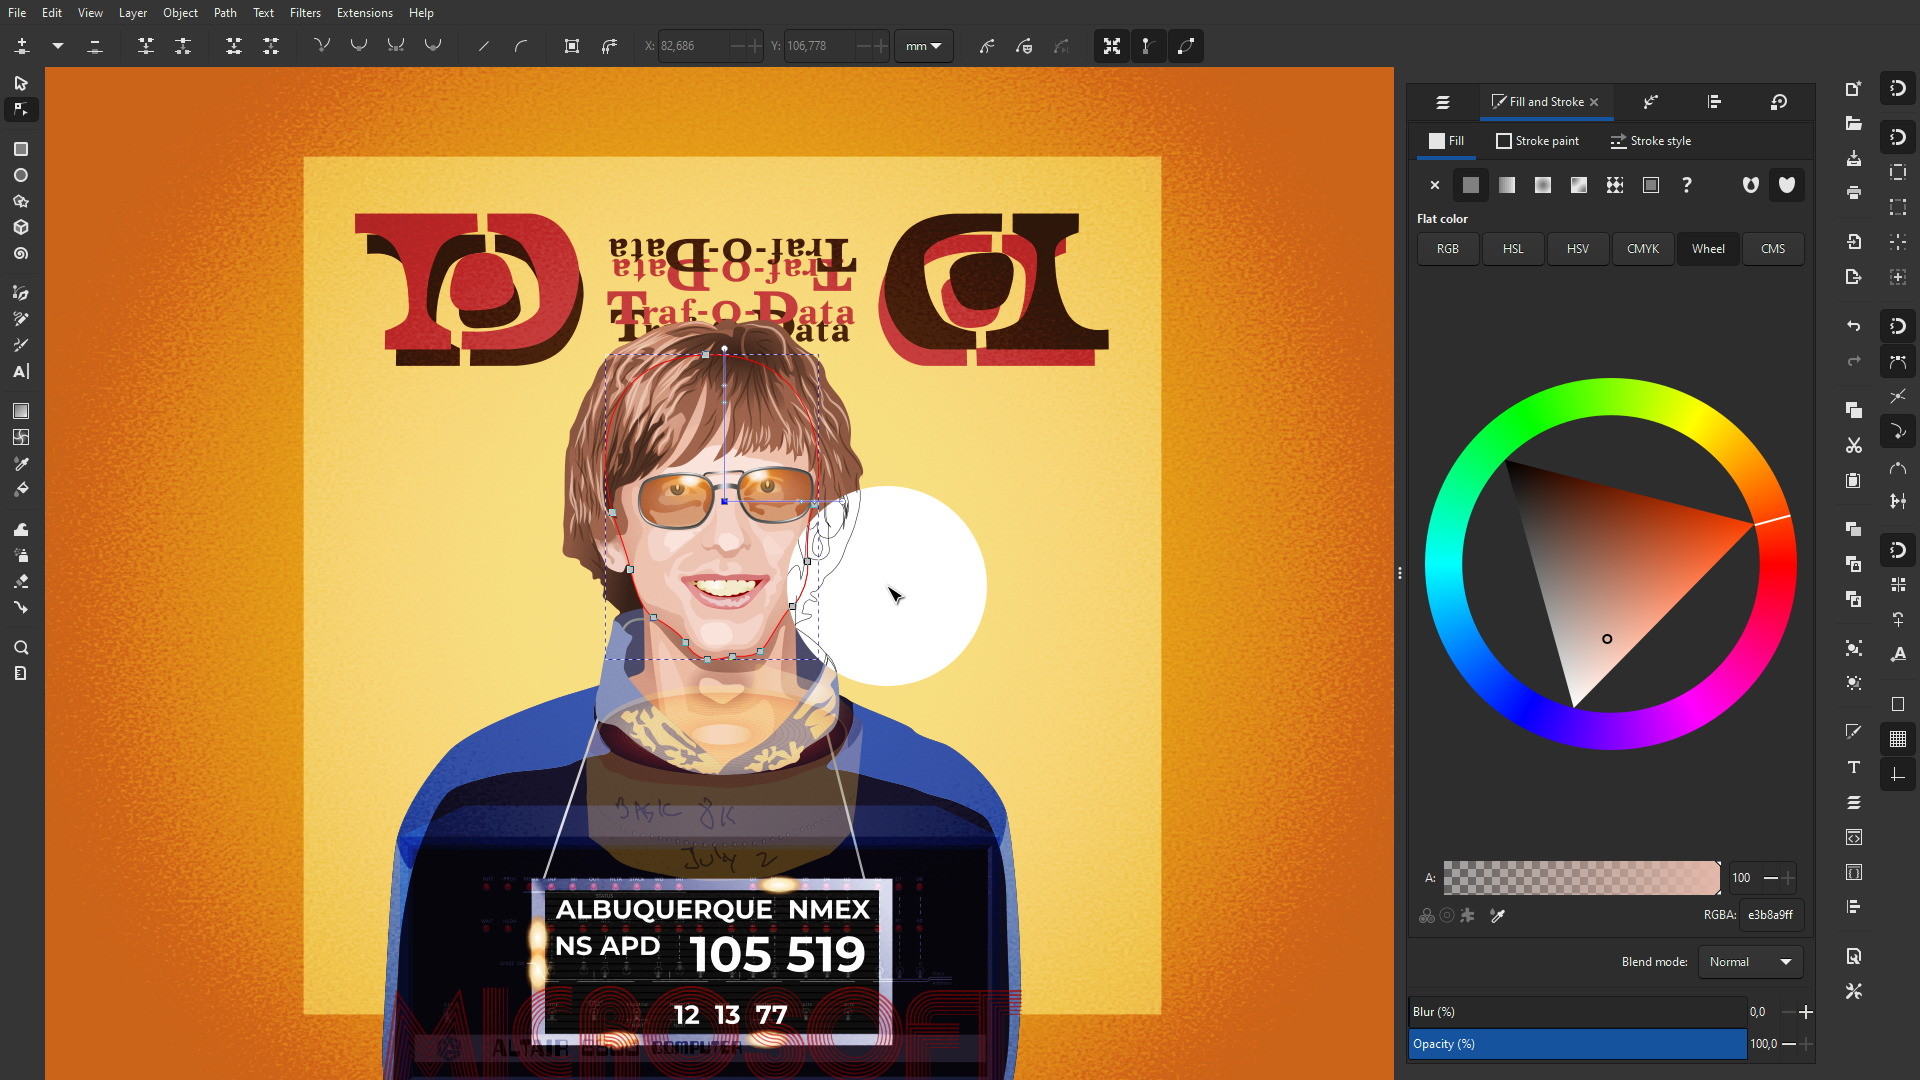The height and width of the screenshot is (1080, 1920).
Task: Select the Rectangle tool
Action: [x=21, y=149]
